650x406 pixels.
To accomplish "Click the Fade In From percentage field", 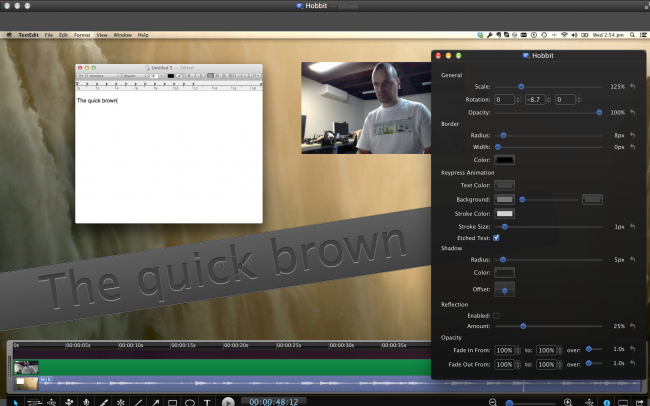I will (505, 350).
